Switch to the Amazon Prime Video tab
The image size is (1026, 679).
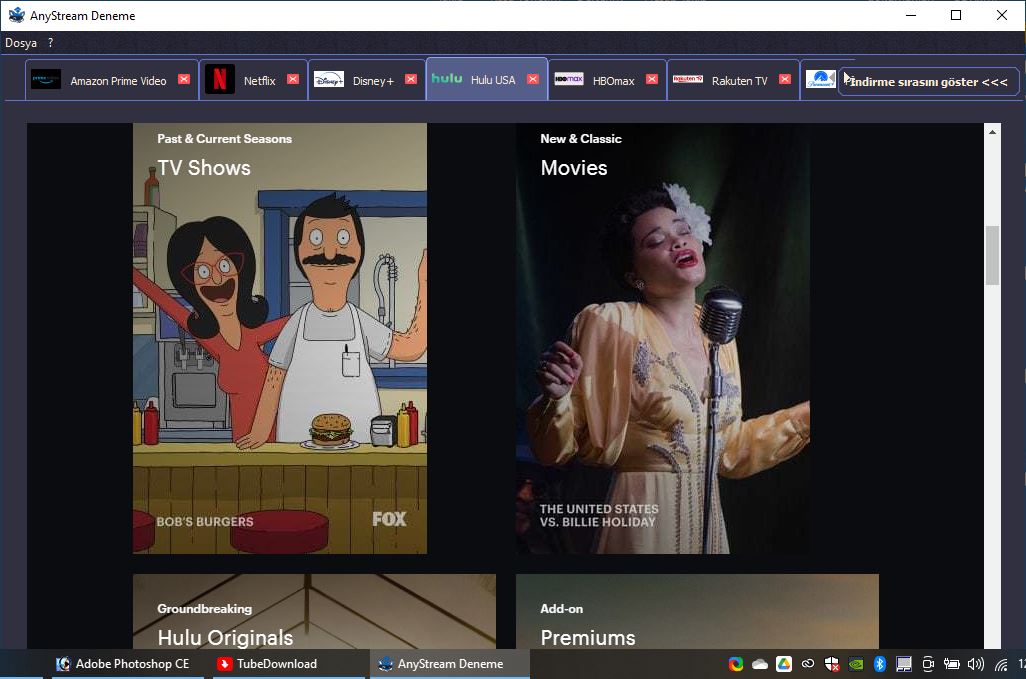[x=111, y=80]
